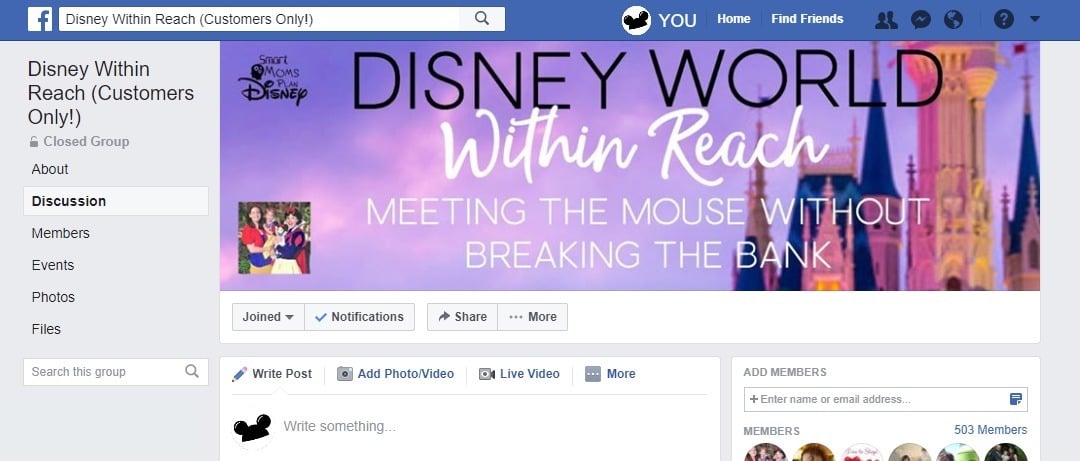Open the More button beside Share
The height and width of the screenshot is (461, 1080).
tap(532, 317)
